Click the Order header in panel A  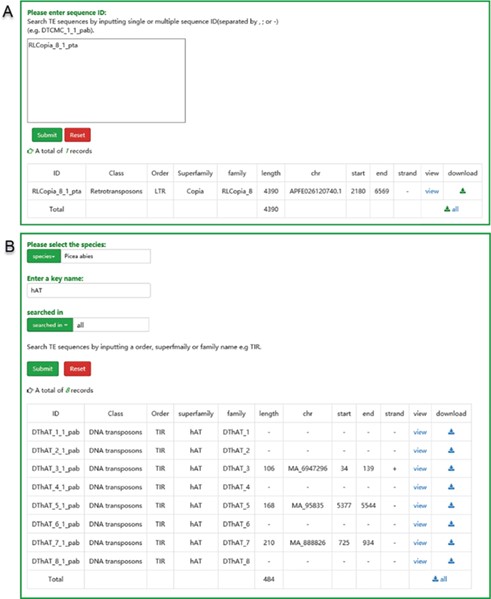(x=160, y=173)
